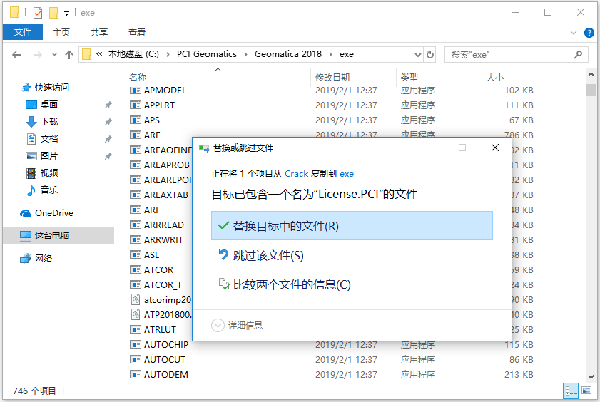Open the Explorer help icon
This screenshot has width=600, height=402.
pos(589,33)
